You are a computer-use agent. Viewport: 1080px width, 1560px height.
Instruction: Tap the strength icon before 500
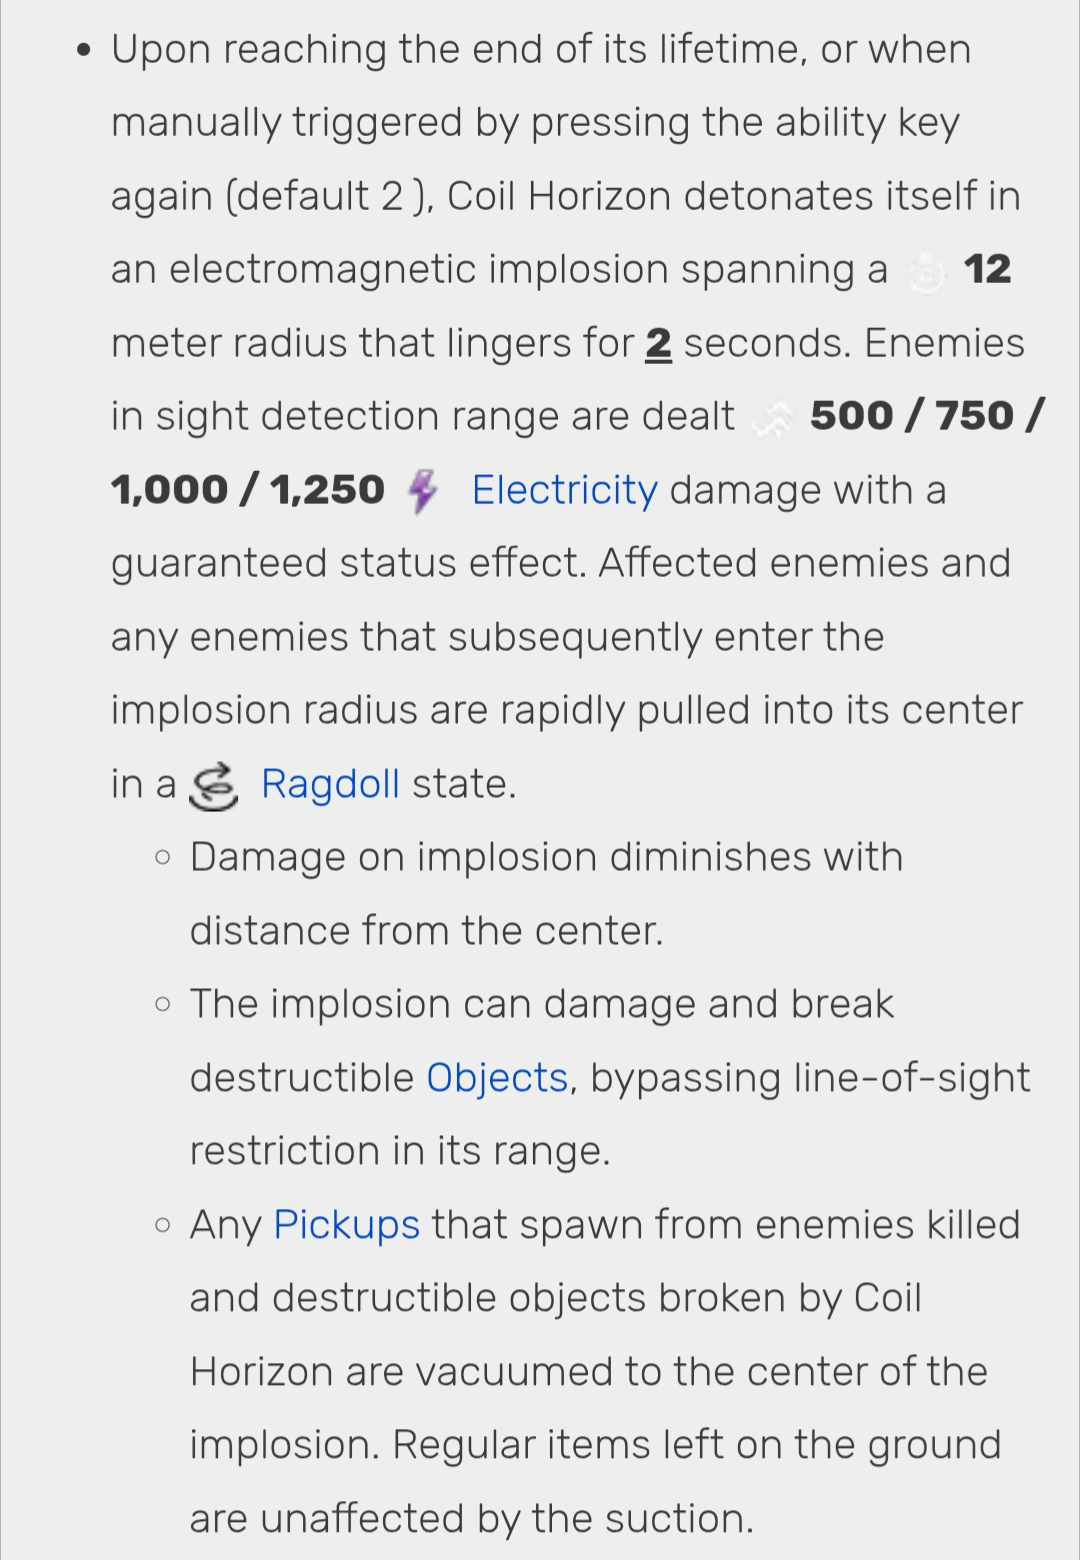pyautogui.click(x=773, y=418)
